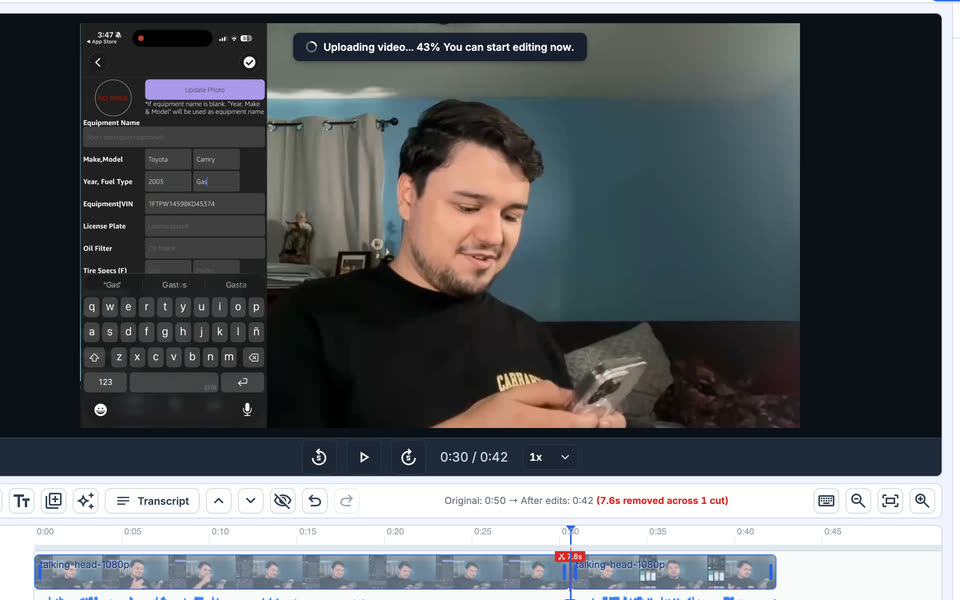This screenshot has height=600, width=960.
Task: Click the blue playhead marker on timeline
Action: point(571,530)
